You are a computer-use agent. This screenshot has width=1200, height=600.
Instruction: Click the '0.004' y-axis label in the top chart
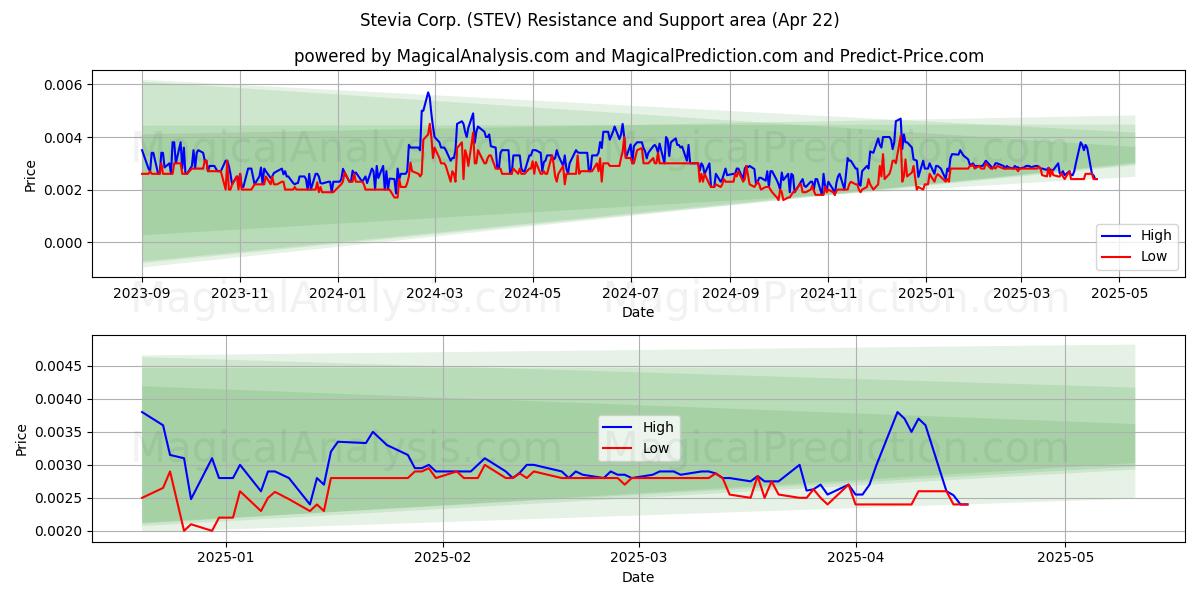point(63,137)
